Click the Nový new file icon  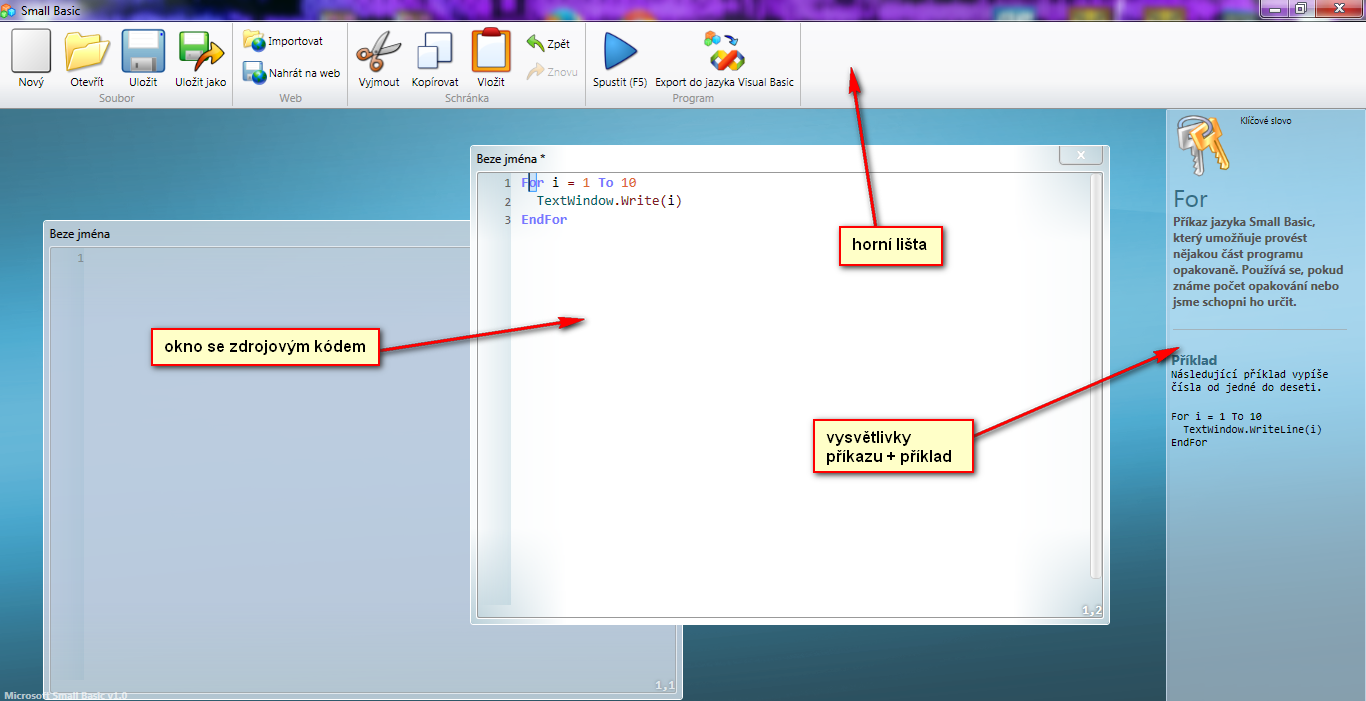point(31,52)
